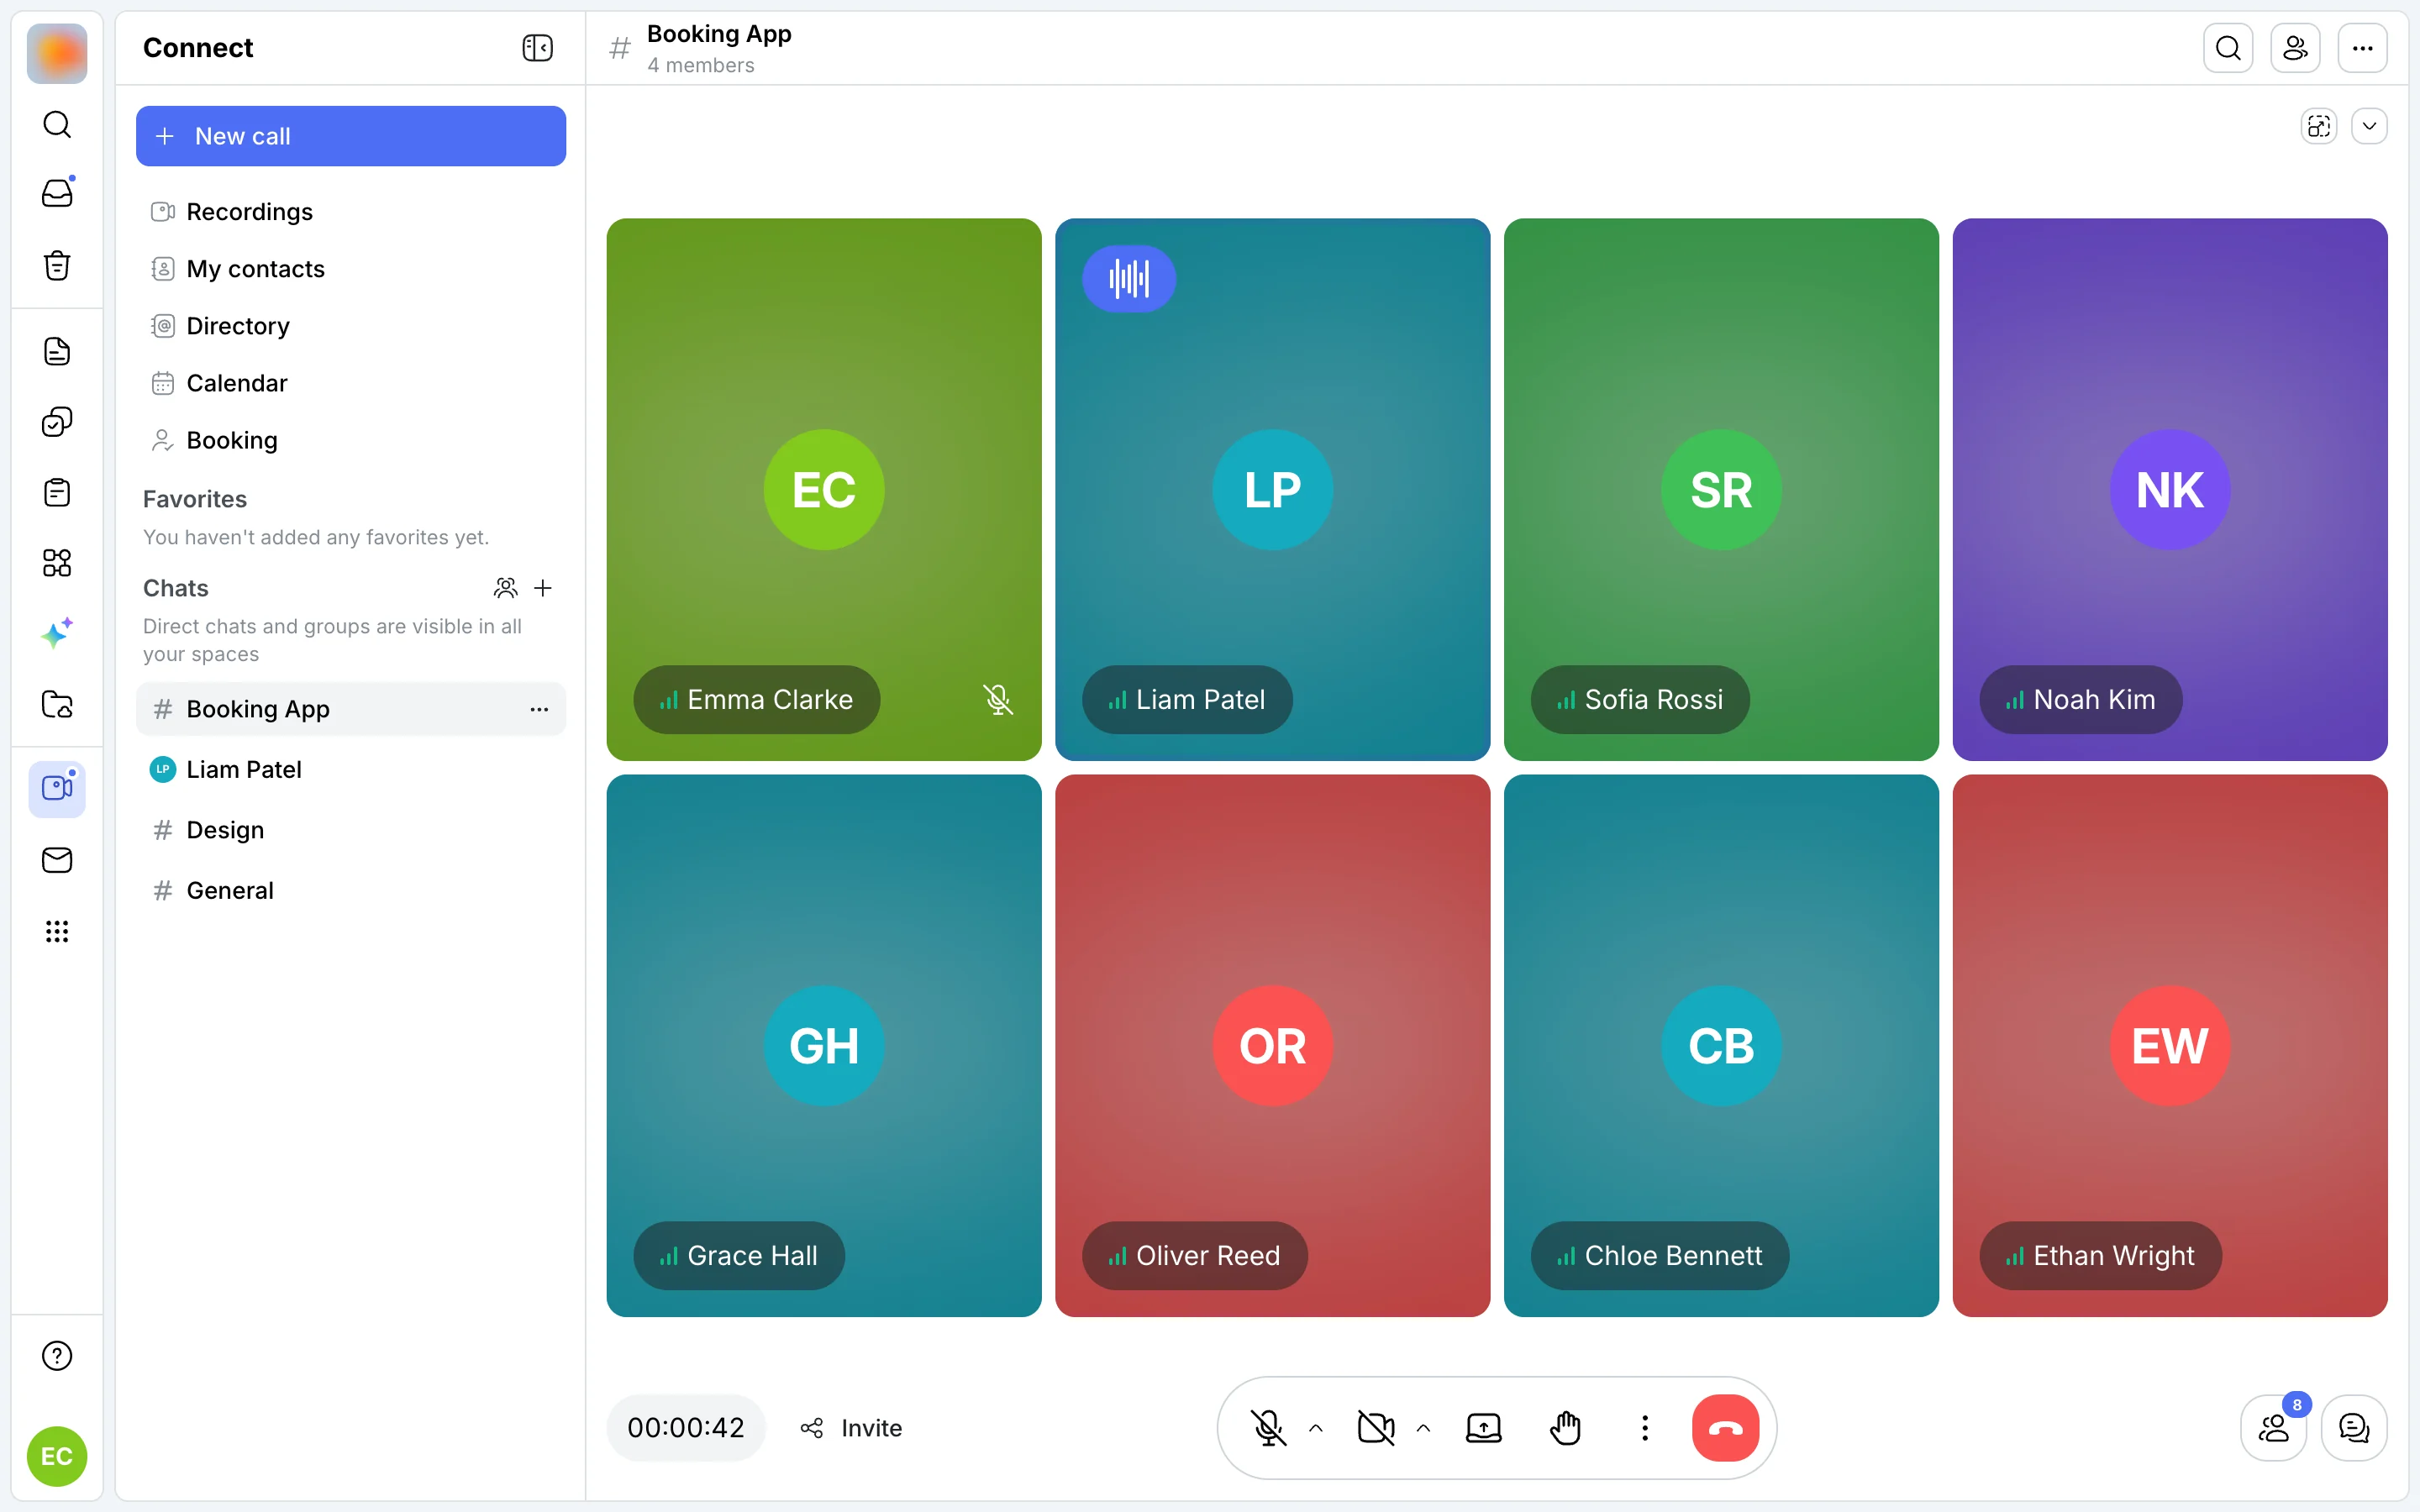2420x1512 pixels.
Task: Click Emma Clarke's muted mic indicator
Action: tap(997, 699)
